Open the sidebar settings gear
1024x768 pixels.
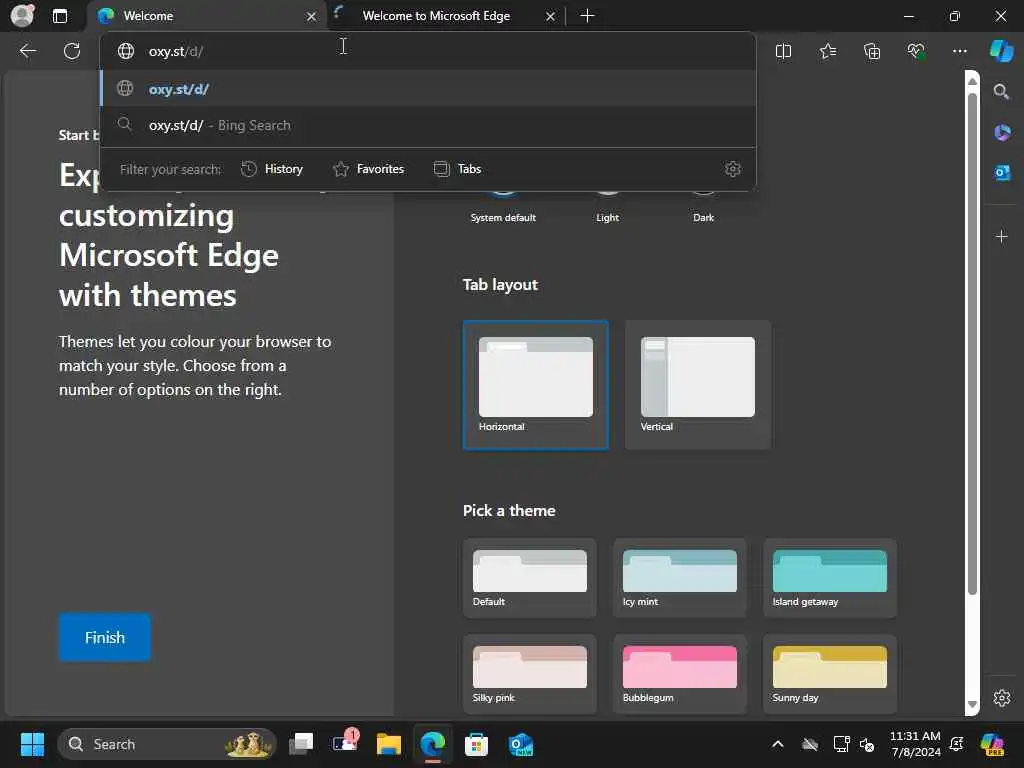1002,698
